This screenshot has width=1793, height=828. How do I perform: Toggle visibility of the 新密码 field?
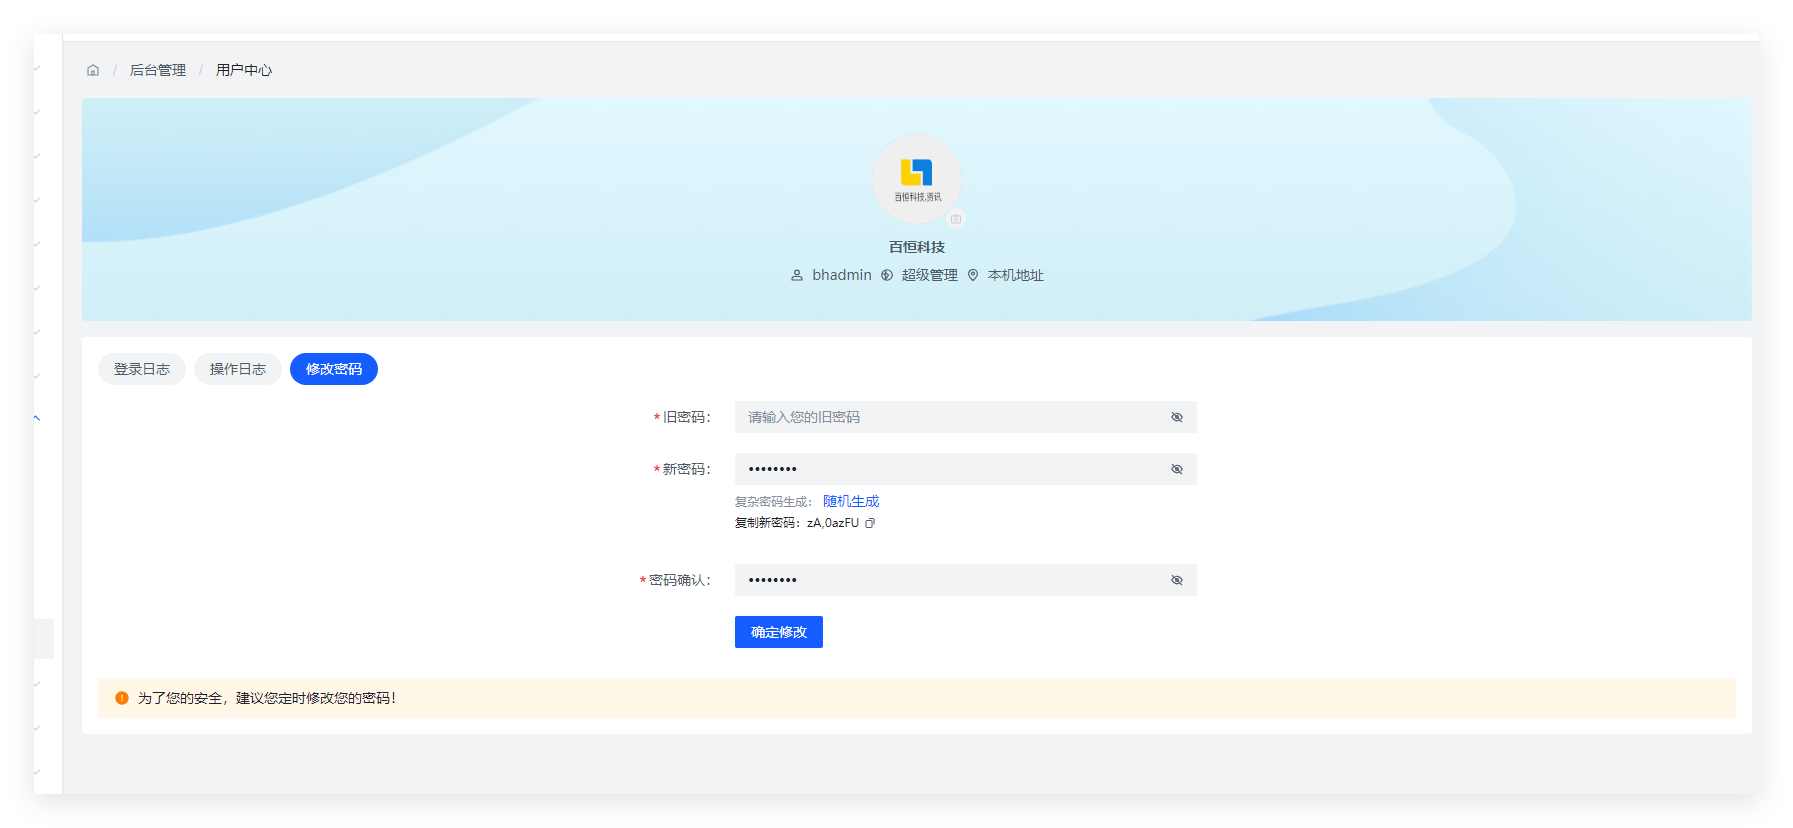(x=1177, y=469)
